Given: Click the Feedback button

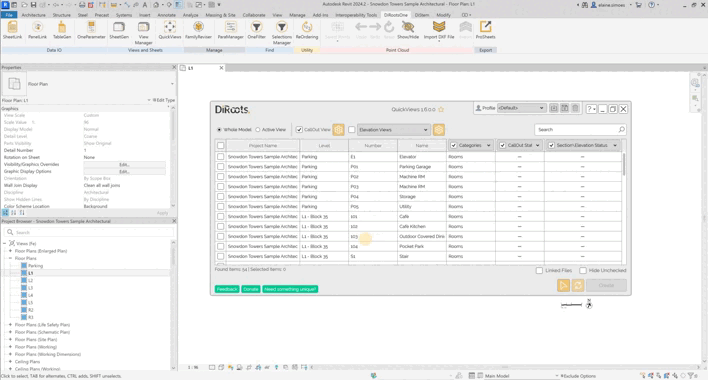Looking at the screenshot, I should click(x=227, y=289).
